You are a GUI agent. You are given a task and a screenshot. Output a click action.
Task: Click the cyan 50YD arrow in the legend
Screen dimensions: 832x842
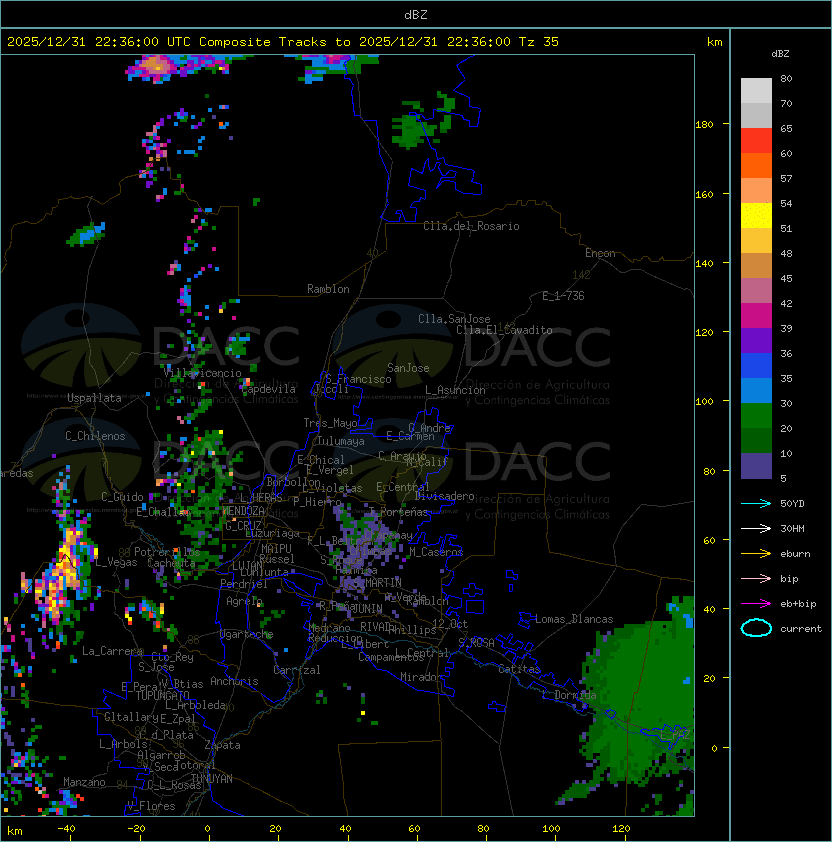point(756,503)
